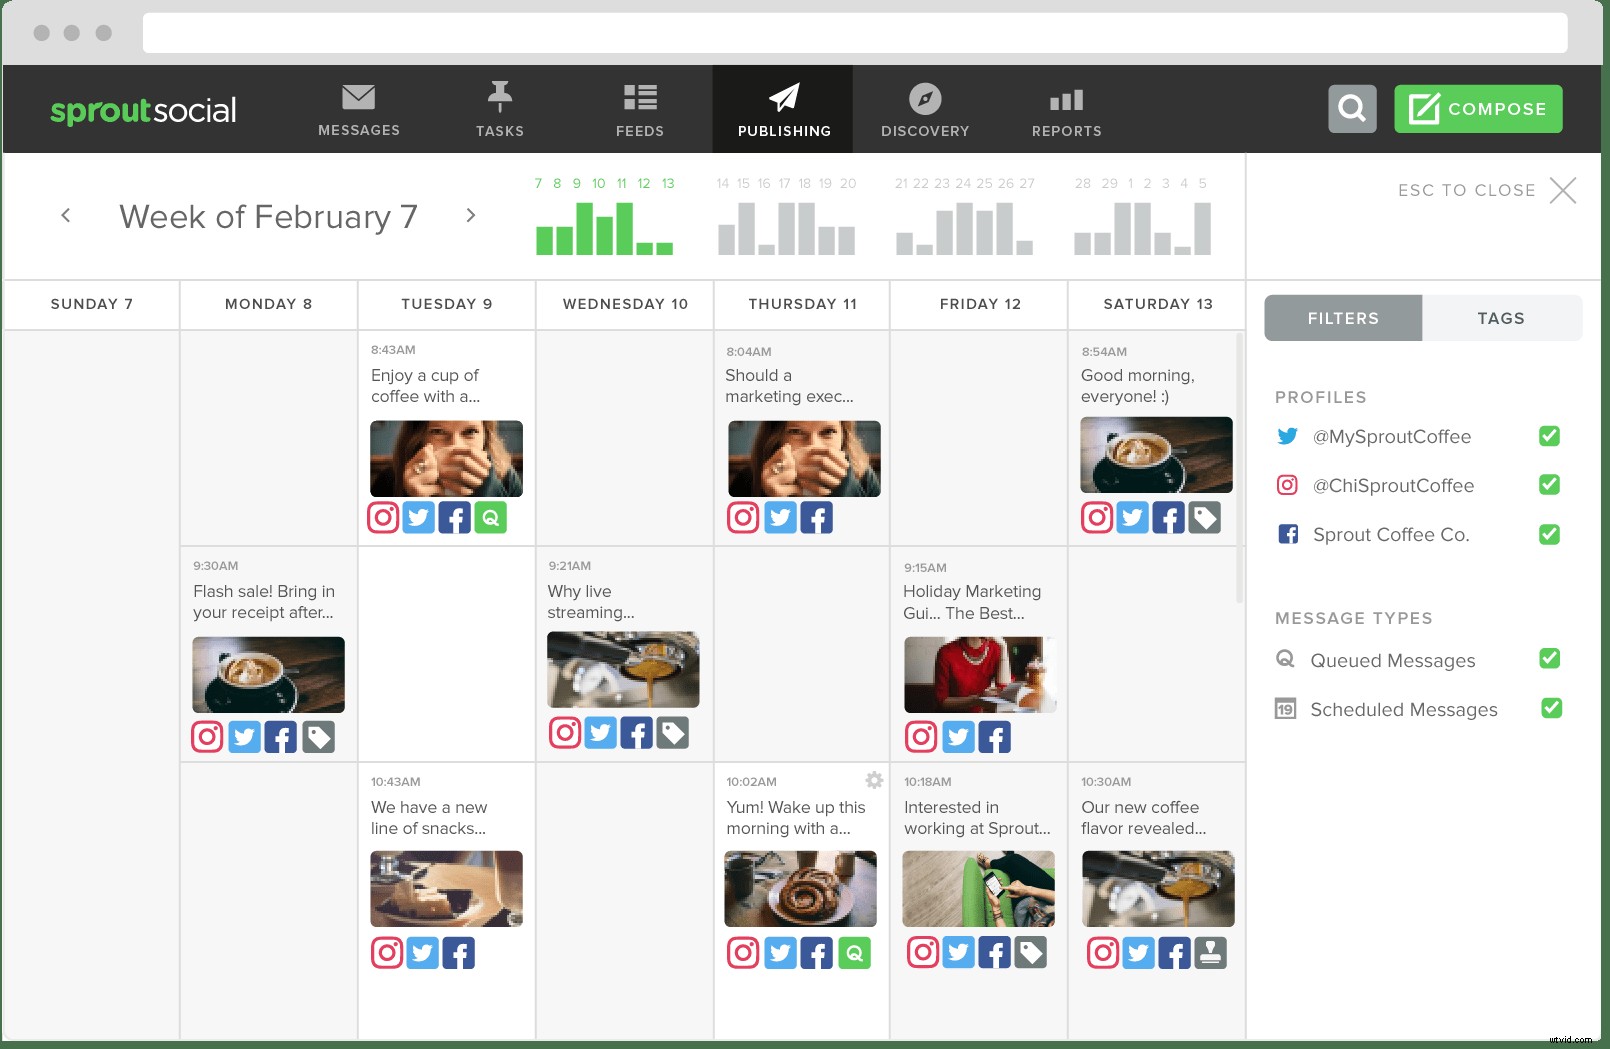The image size is (1610, 1049).
Task: Advance to next week using right arrow
Action: 470,215
